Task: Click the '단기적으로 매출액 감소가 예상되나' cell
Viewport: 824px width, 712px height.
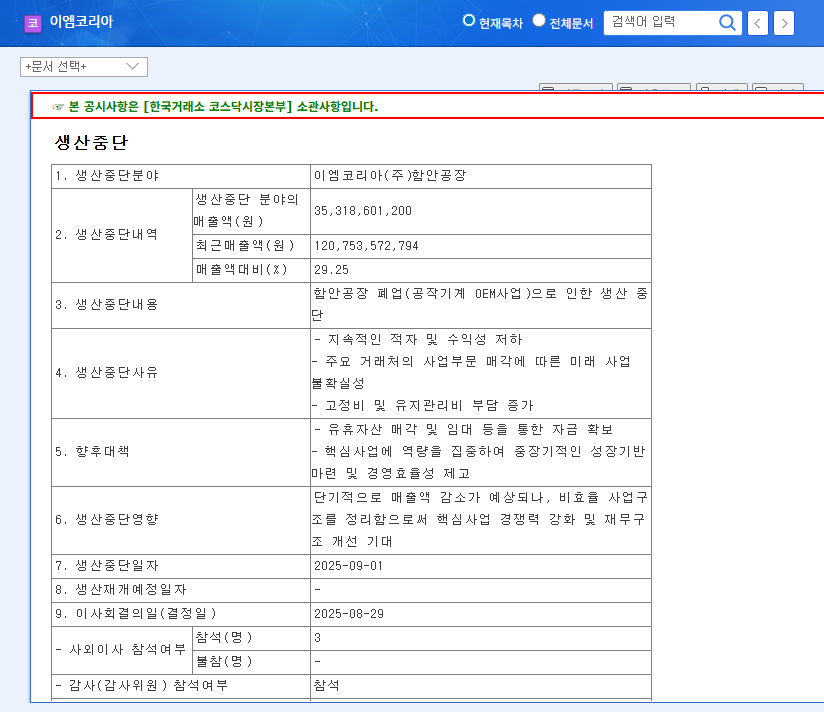Action: click(x=480, y=519)
